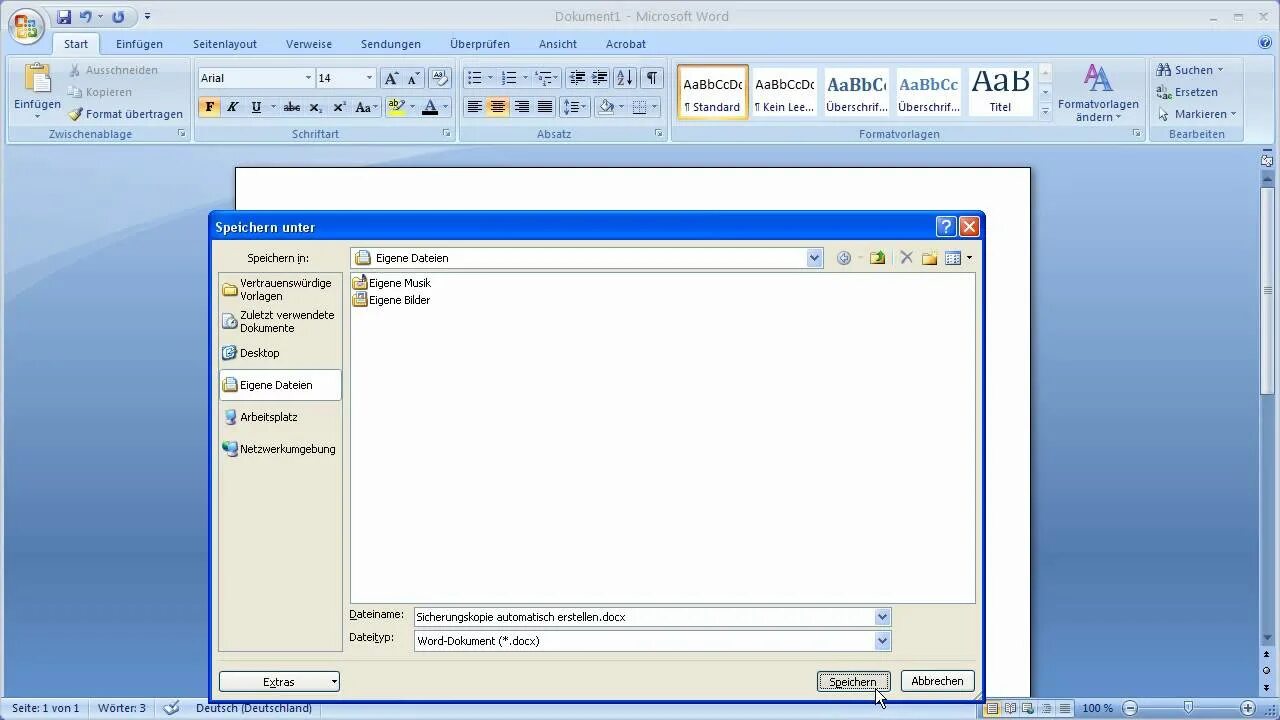
Task: Open the Verweise ribbon tab
Action: 309,44
